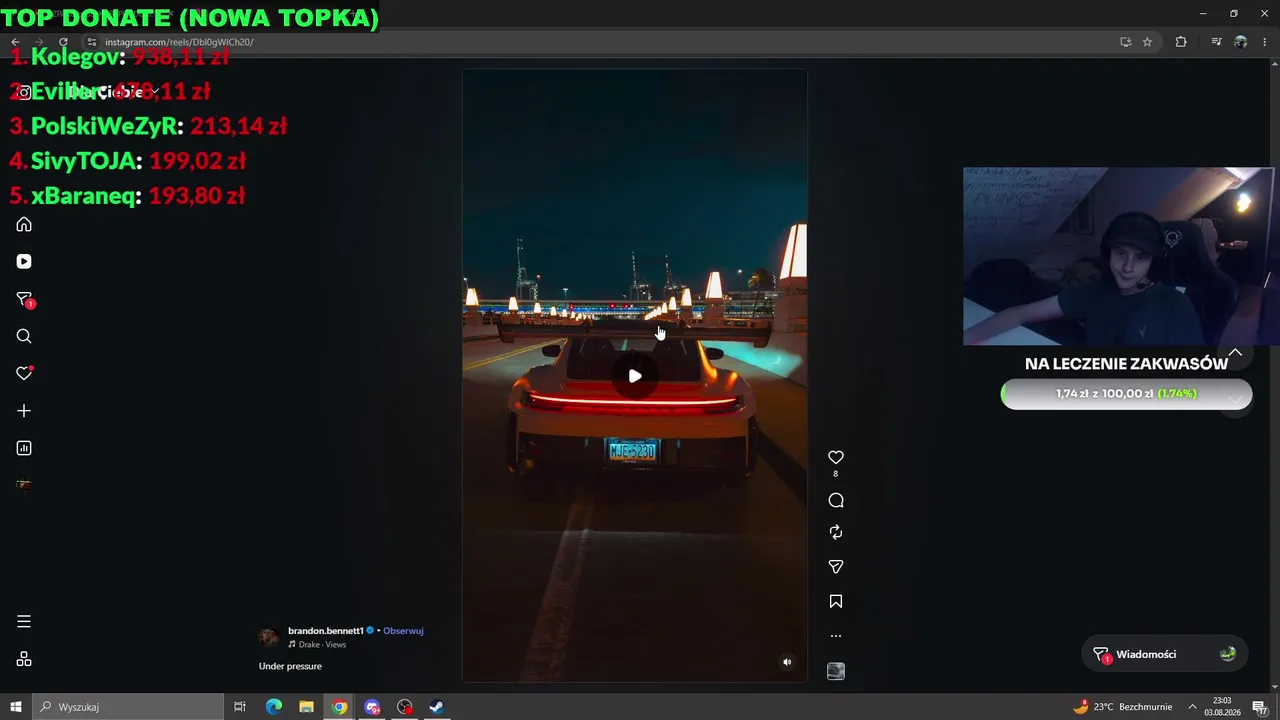Reload the Instagram page
Screen dimensions: 1280x720
pyautogui.click(x=63, y=42)
